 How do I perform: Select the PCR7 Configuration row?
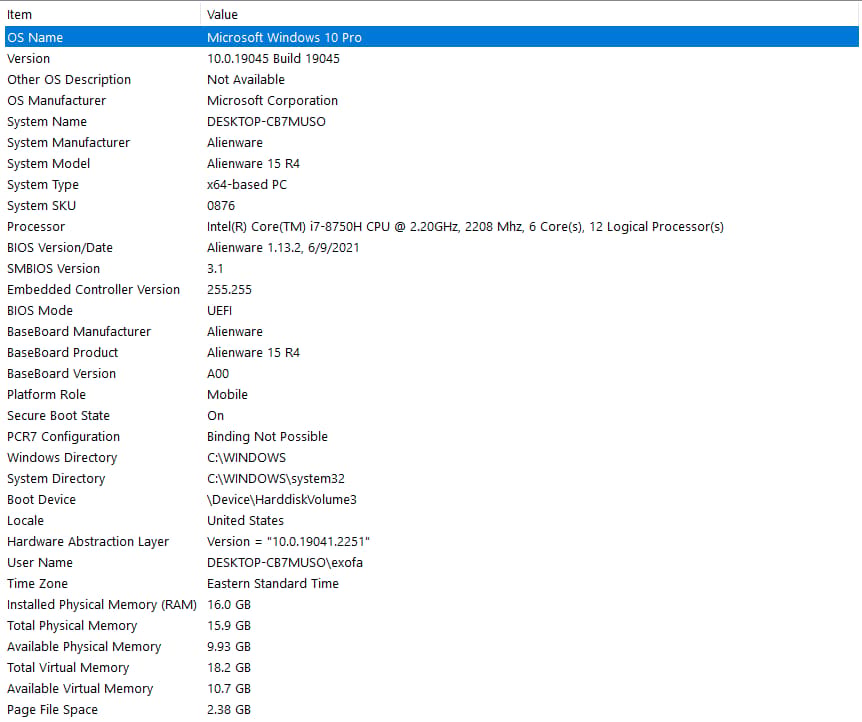[x=432, y=437]
